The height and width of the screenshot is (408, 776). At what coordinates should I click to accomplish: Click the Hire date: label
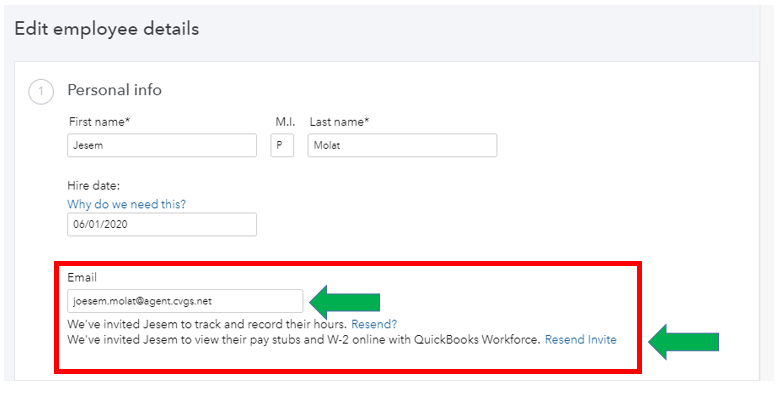coord(93,185)
